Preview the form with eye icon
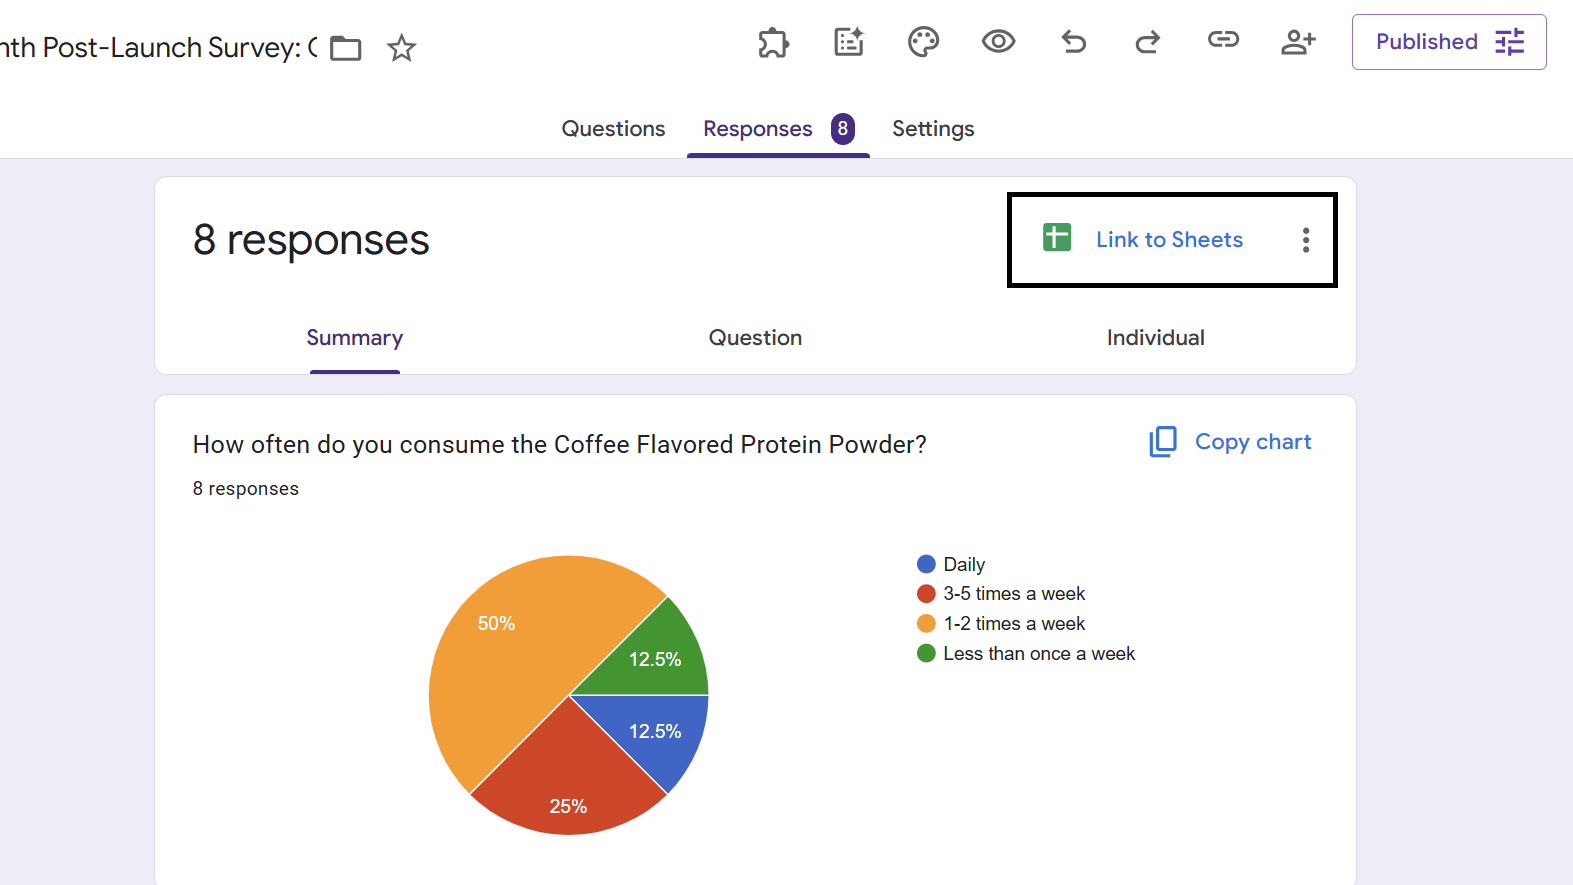Viewport: 1573px width, 885px height. click(998, 42)
